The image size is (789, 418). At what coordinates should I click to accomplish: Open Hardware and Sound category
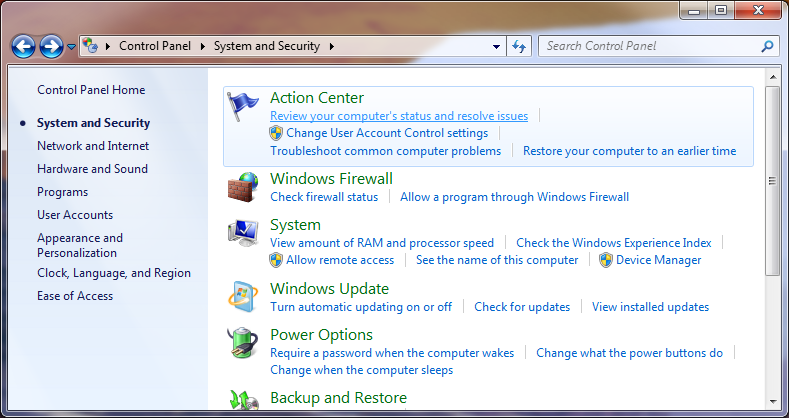(93, 169)
